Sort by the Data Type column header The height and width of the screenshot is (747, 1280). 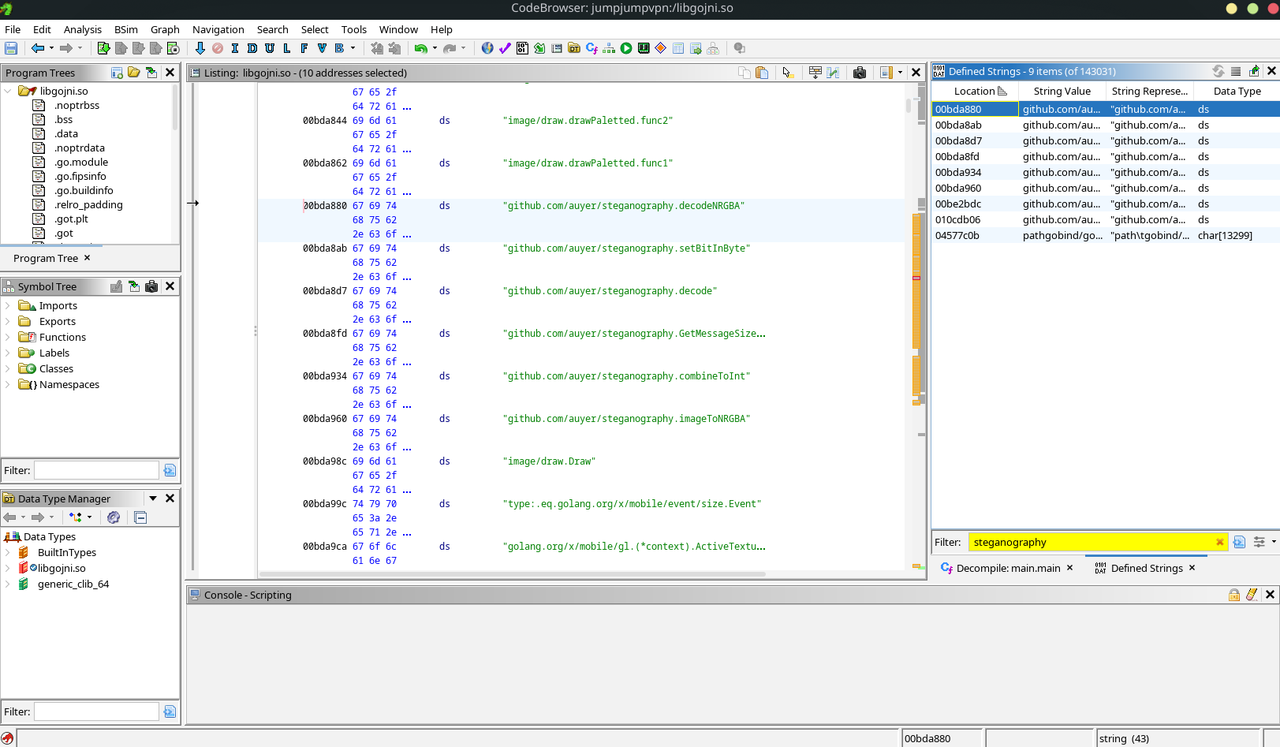(1237, 91)
